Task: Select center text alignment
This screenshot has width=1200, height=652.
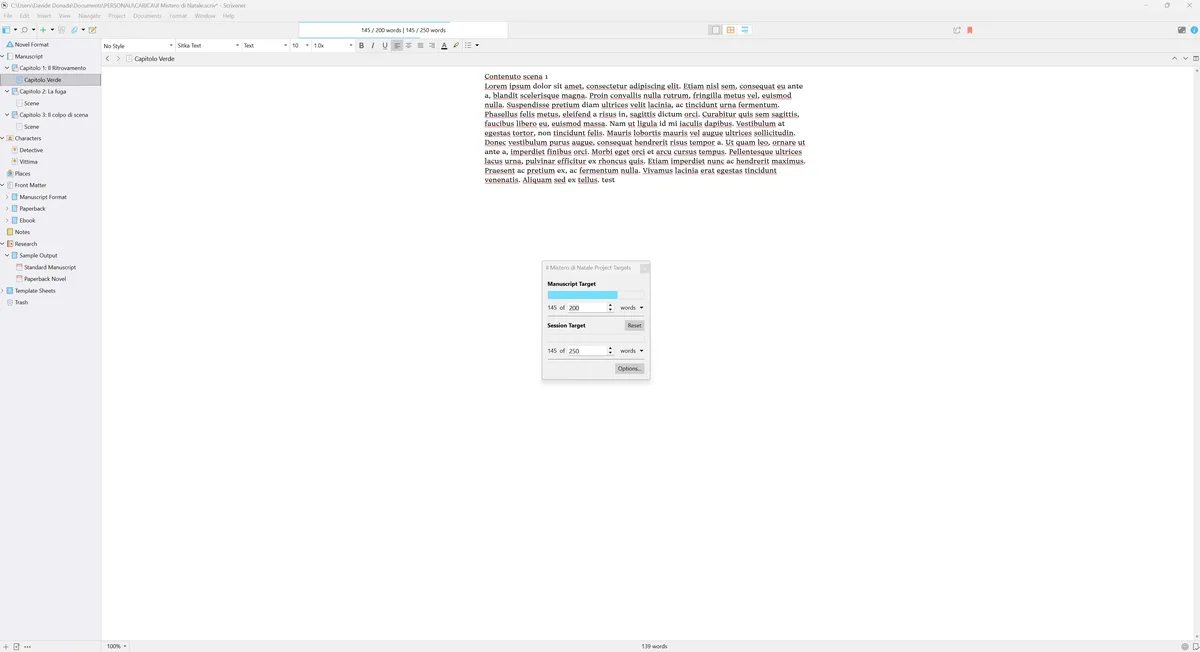Action: (408, 45)
